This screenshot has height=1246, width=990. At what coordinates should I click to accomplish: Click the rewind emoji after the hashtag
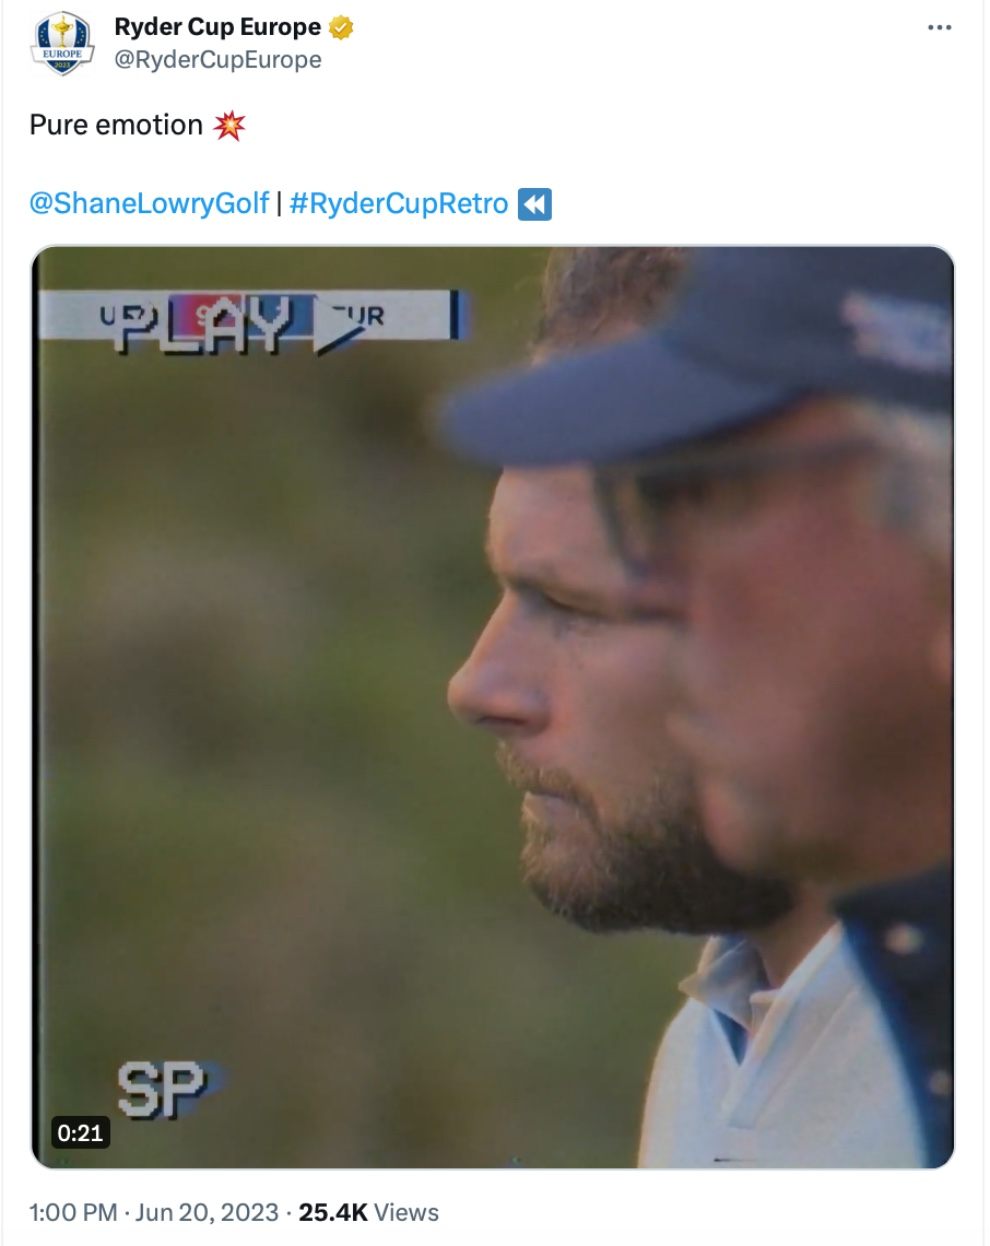coord(535,204)
